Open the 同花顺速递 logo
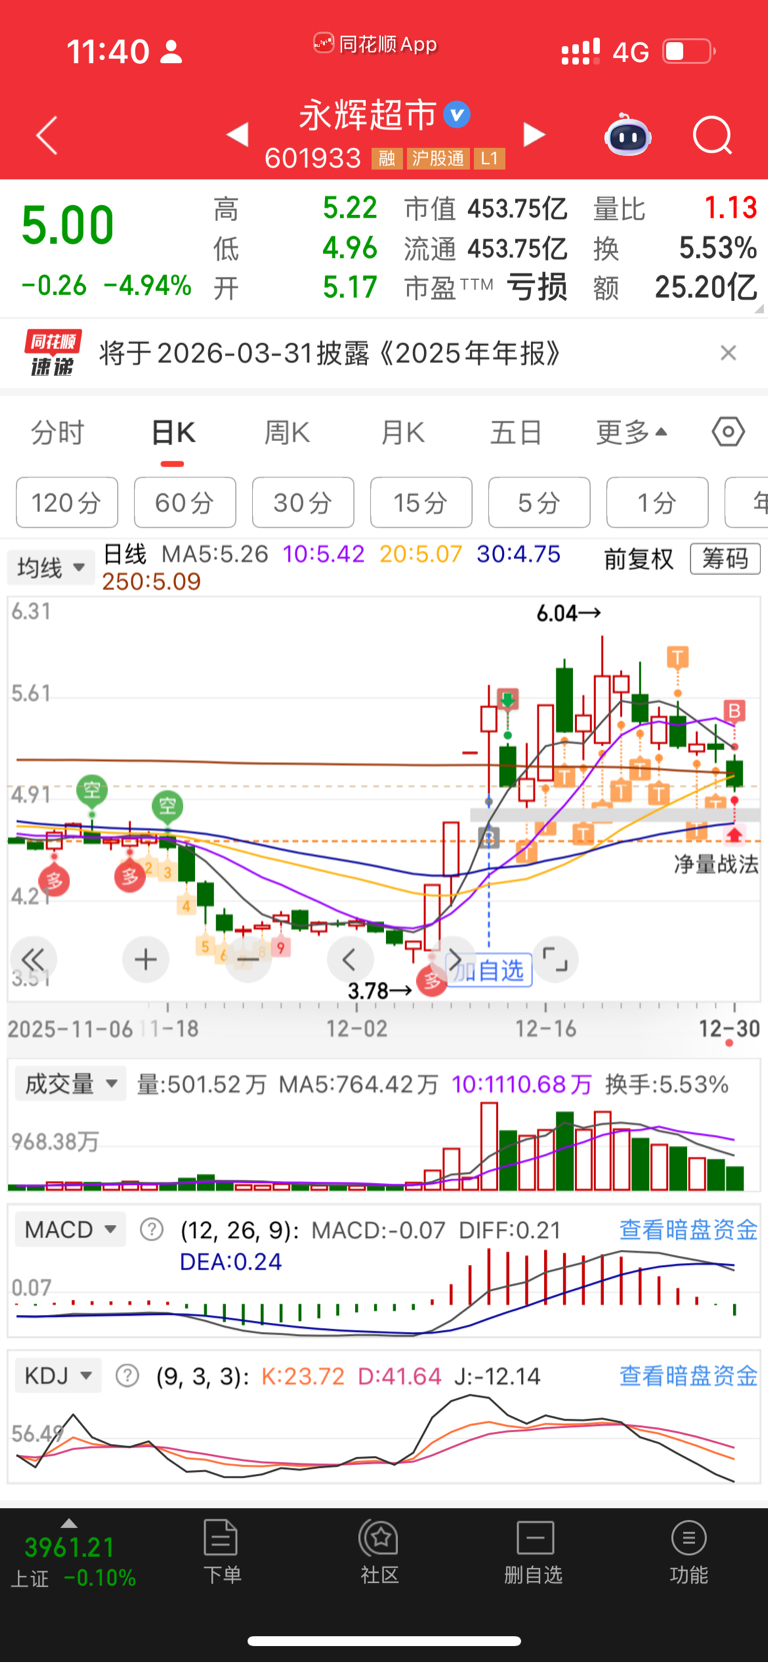 pyautogui.click(x=53, y=353)
